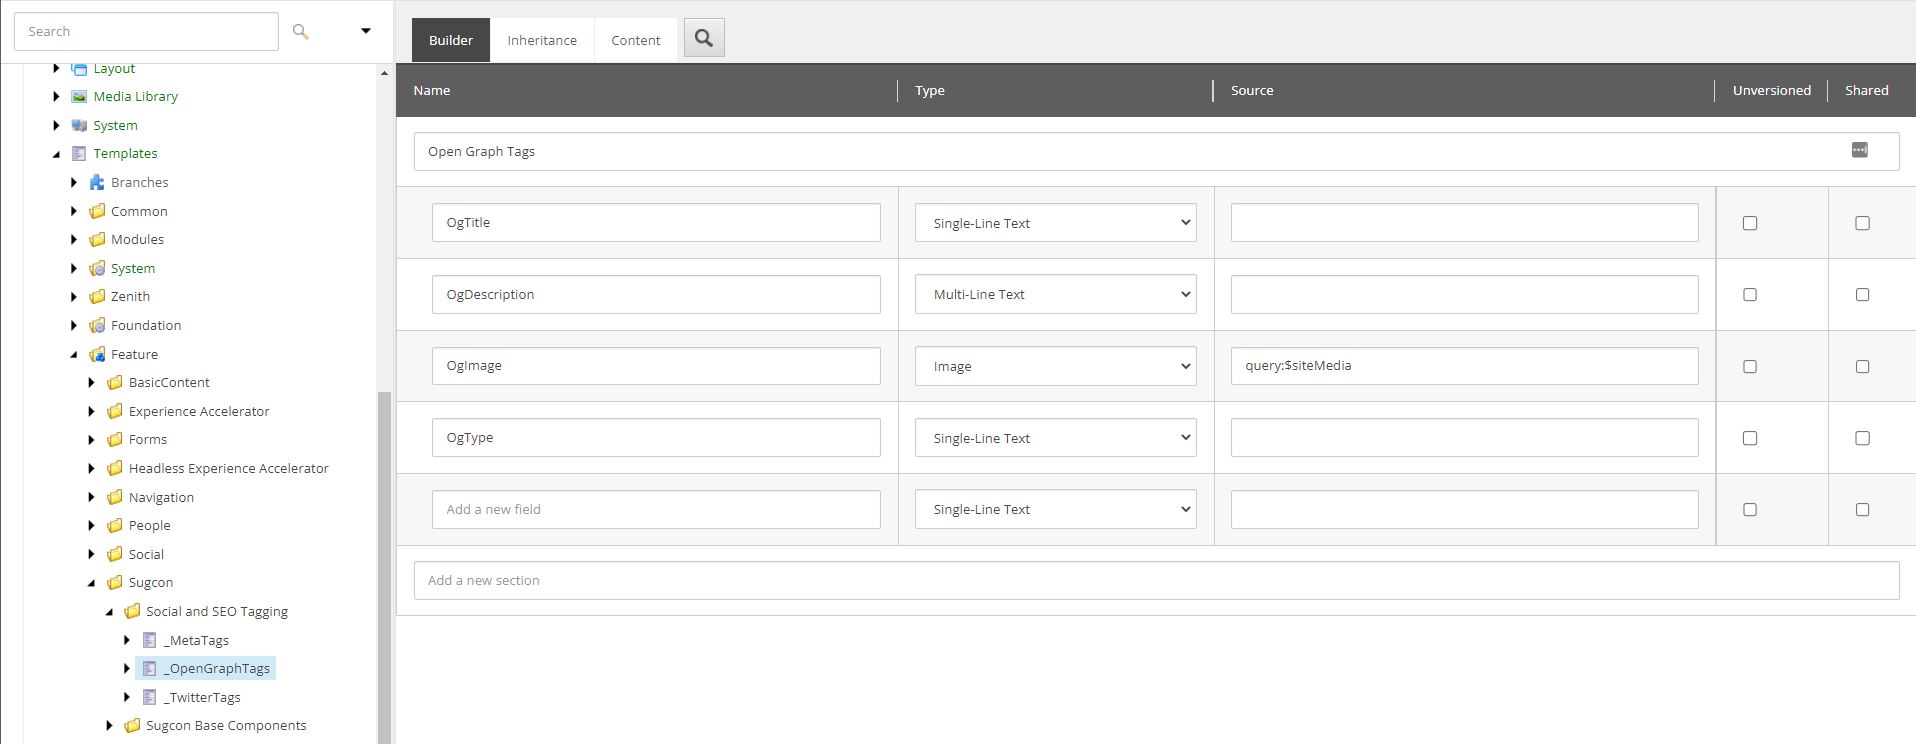The width and height of the screenshot is (1916, 744).
Task: Click the Media Library tree icon
Action: [79, 97]
